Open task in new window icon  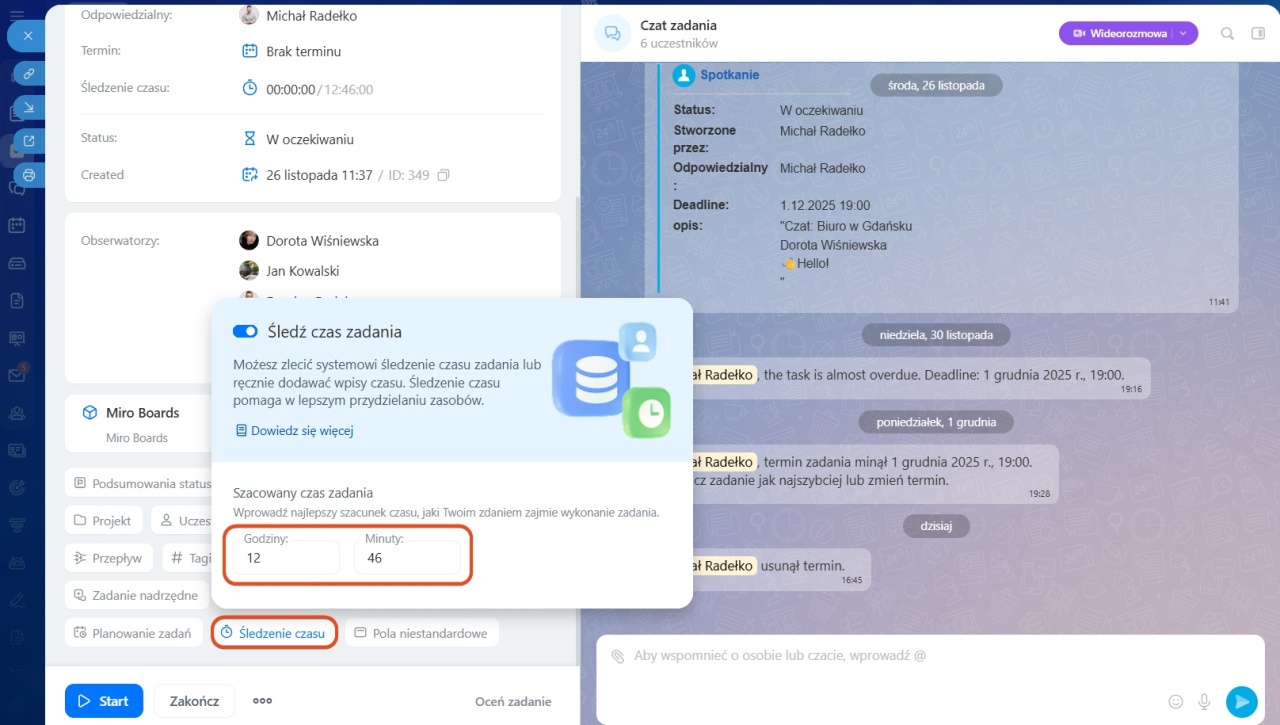[29, 141]
